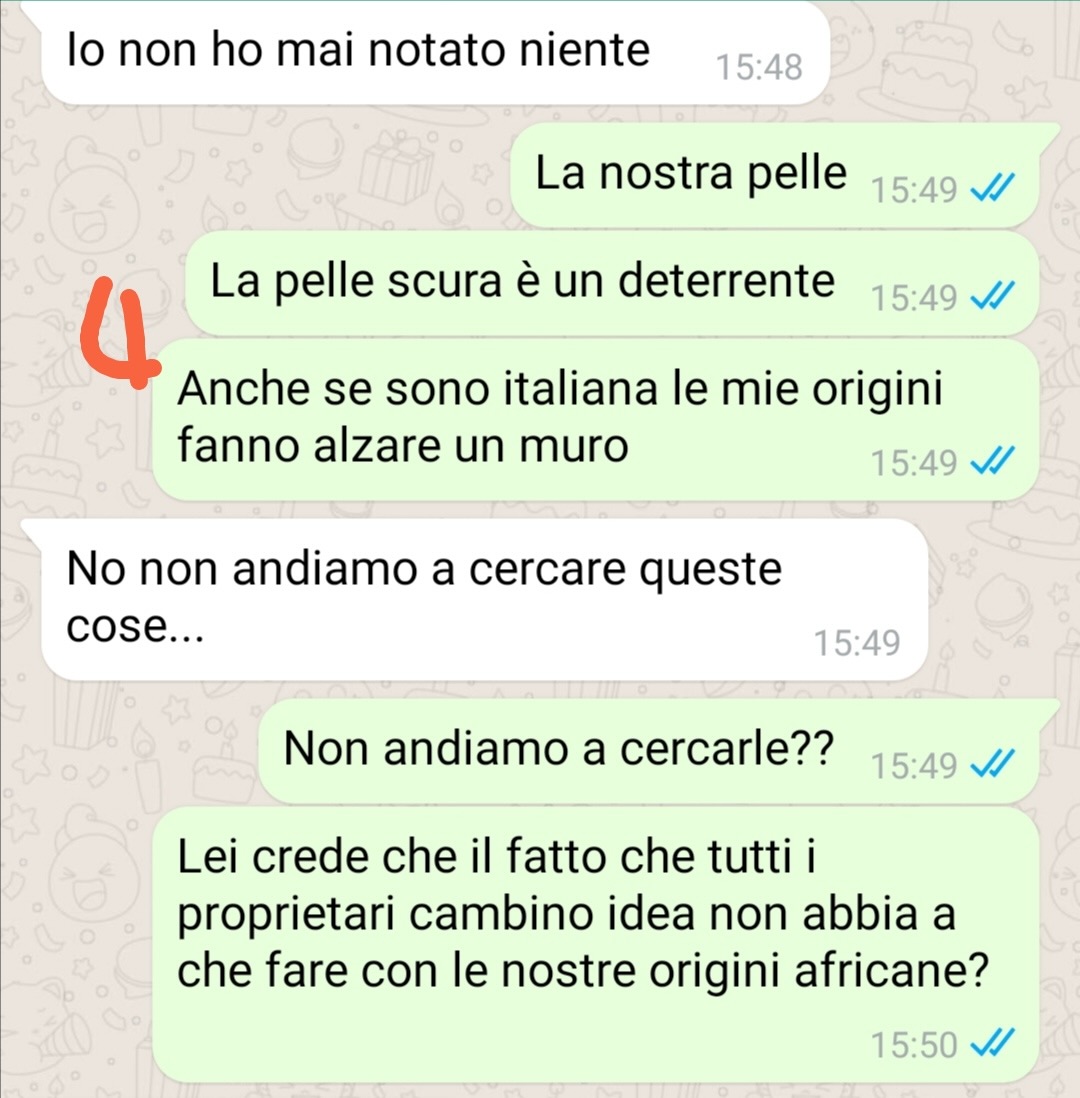Select the 'La nostra pelle' message bubble
1080x1098 pixels.
pos(774,176)
